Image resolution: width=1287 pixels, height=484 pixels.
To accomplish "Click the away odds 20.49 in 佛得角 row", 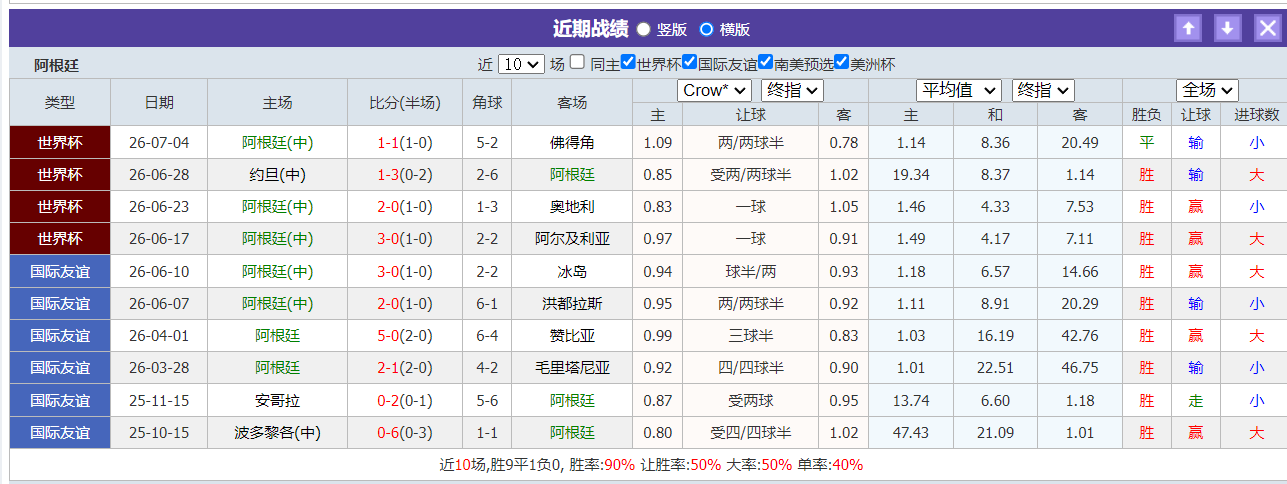I will 1080,143.
